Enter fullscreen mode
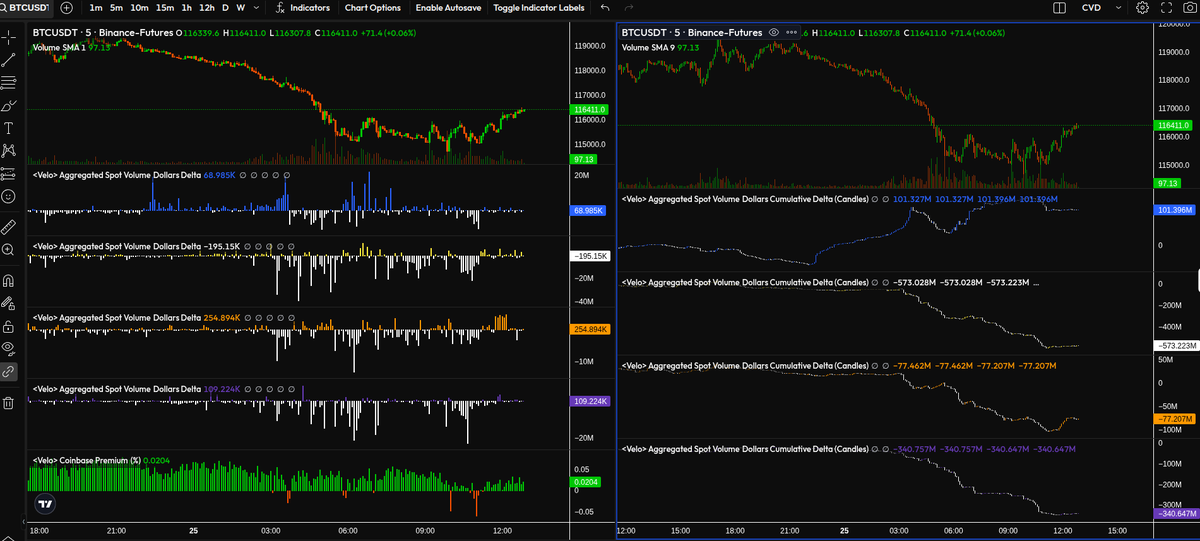Image resolution: width=1200 pixels, height=541 pixels. (1165, 7)
